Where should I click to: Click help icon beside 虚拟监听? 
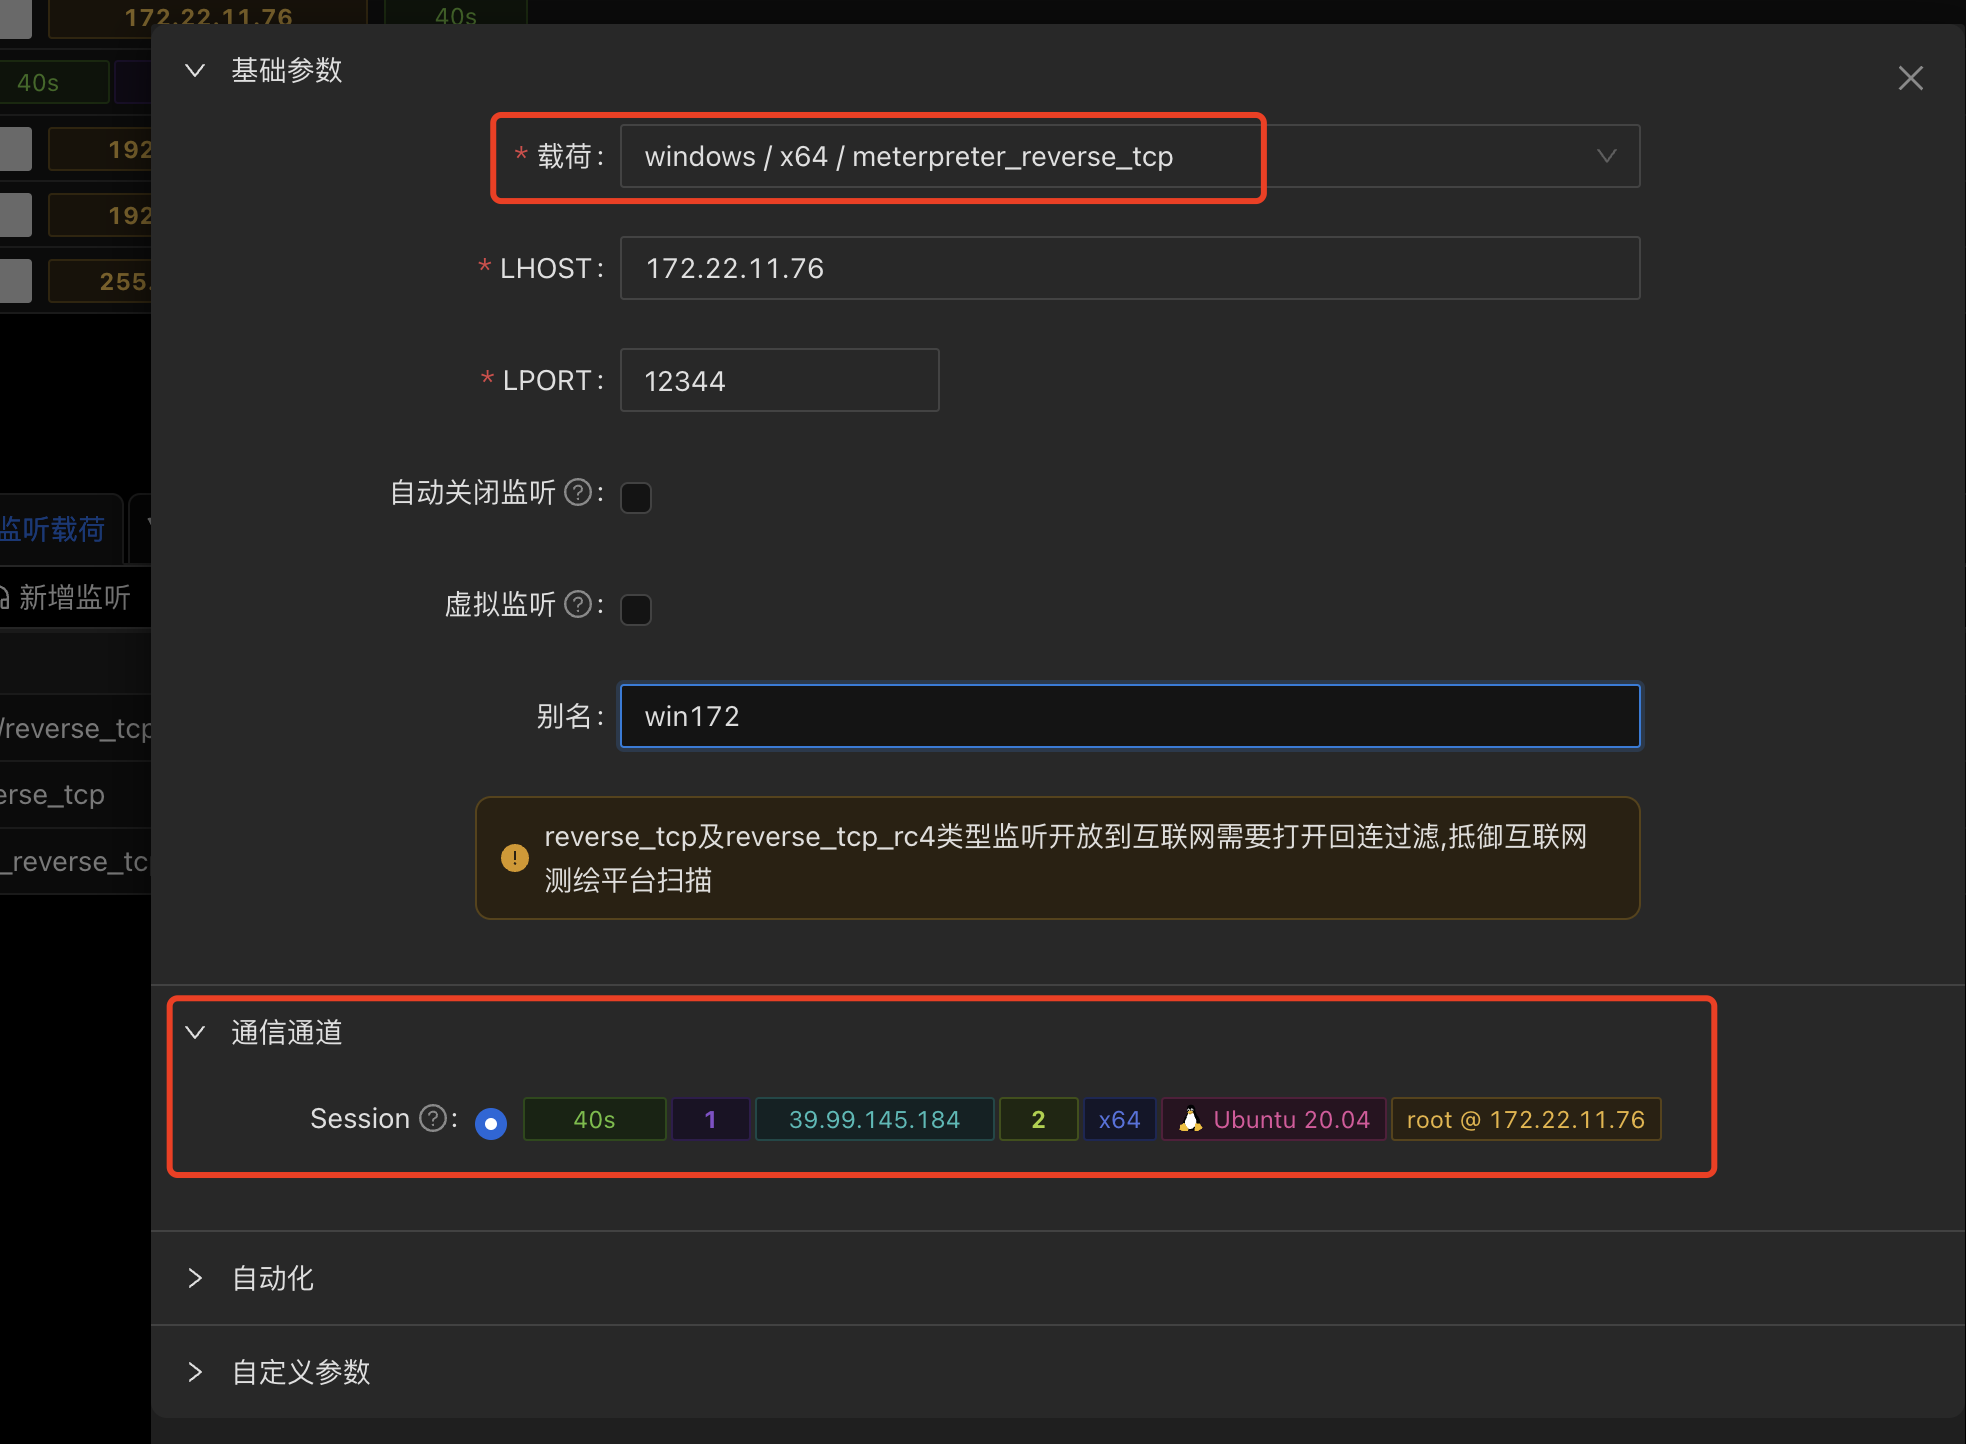tap(578, 604)
